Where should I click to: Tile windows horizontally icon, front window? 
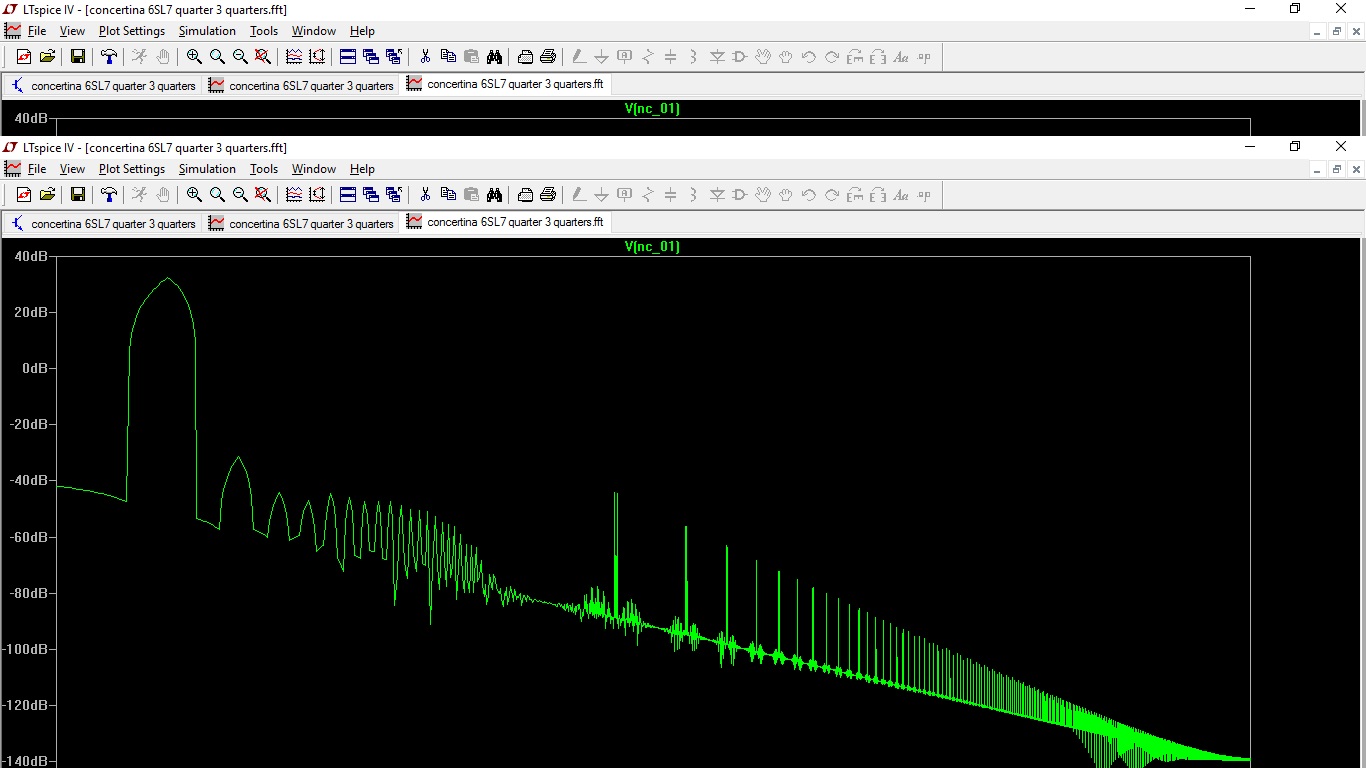point(348,195)
